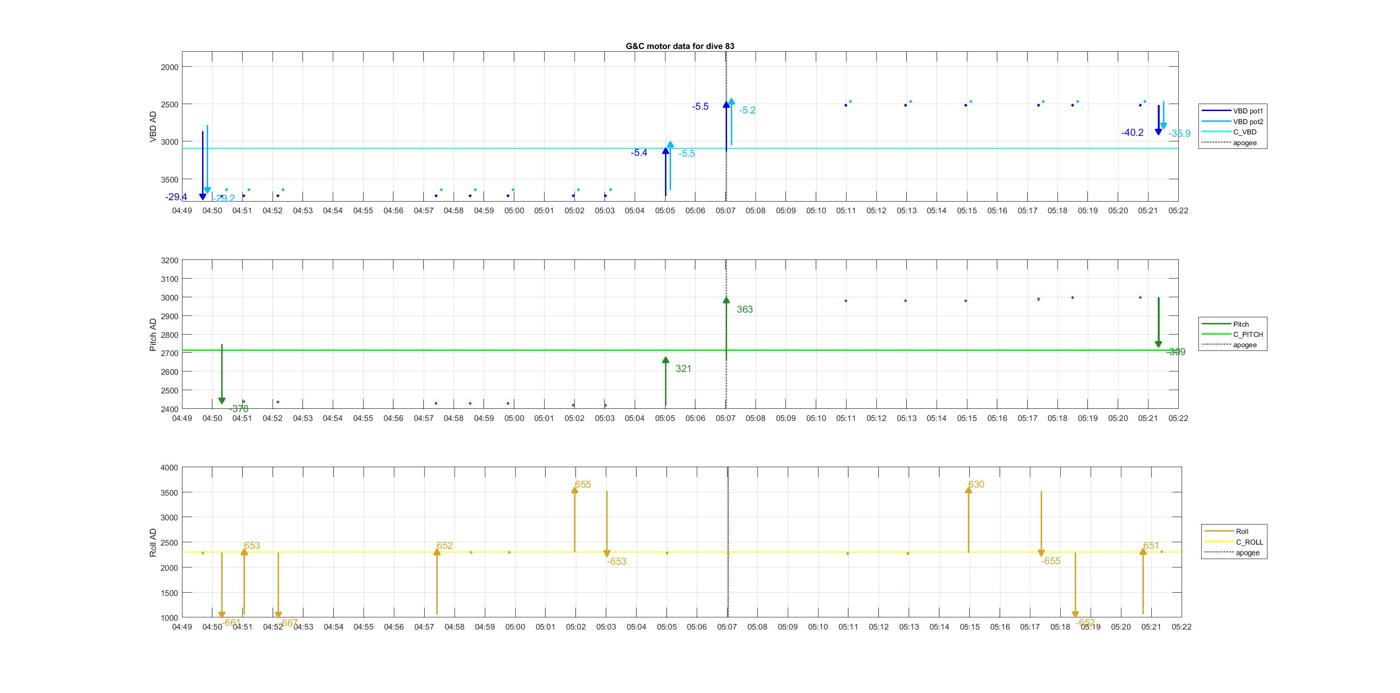Click the '4000' tick on Roll axis
Image resolution: width=1400 pixels, height=693 pixels.
(169, 468)
